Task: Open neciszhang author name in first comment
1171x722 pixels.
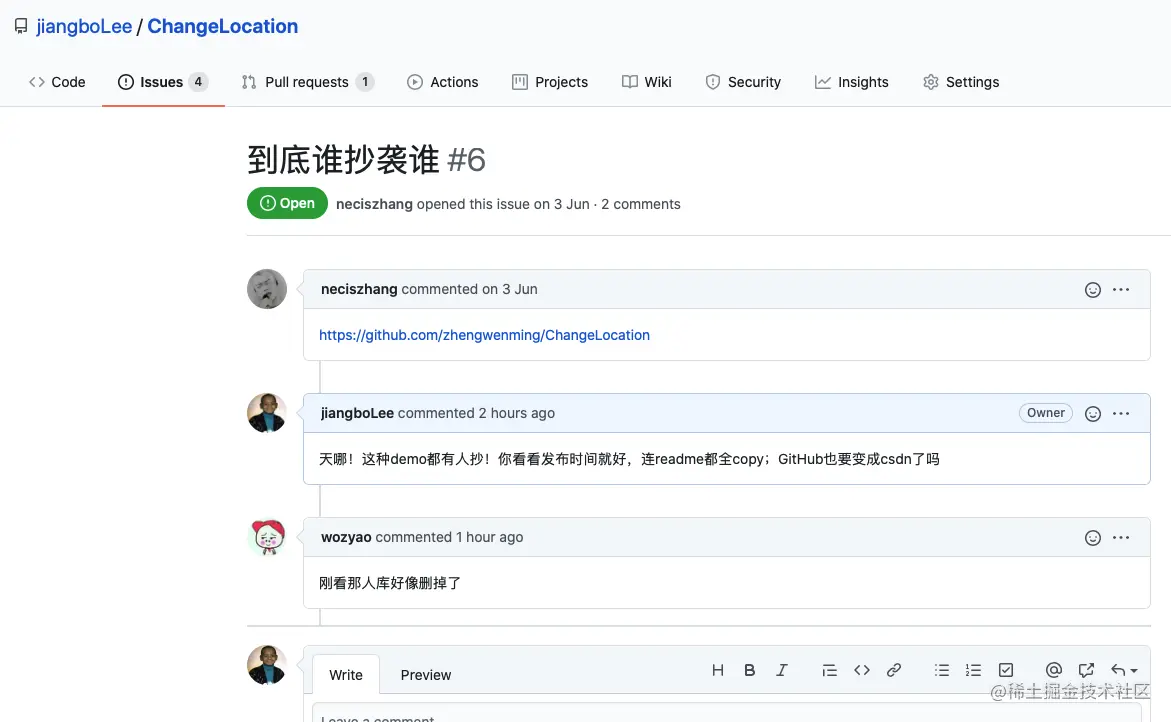Action: point(359,289)
